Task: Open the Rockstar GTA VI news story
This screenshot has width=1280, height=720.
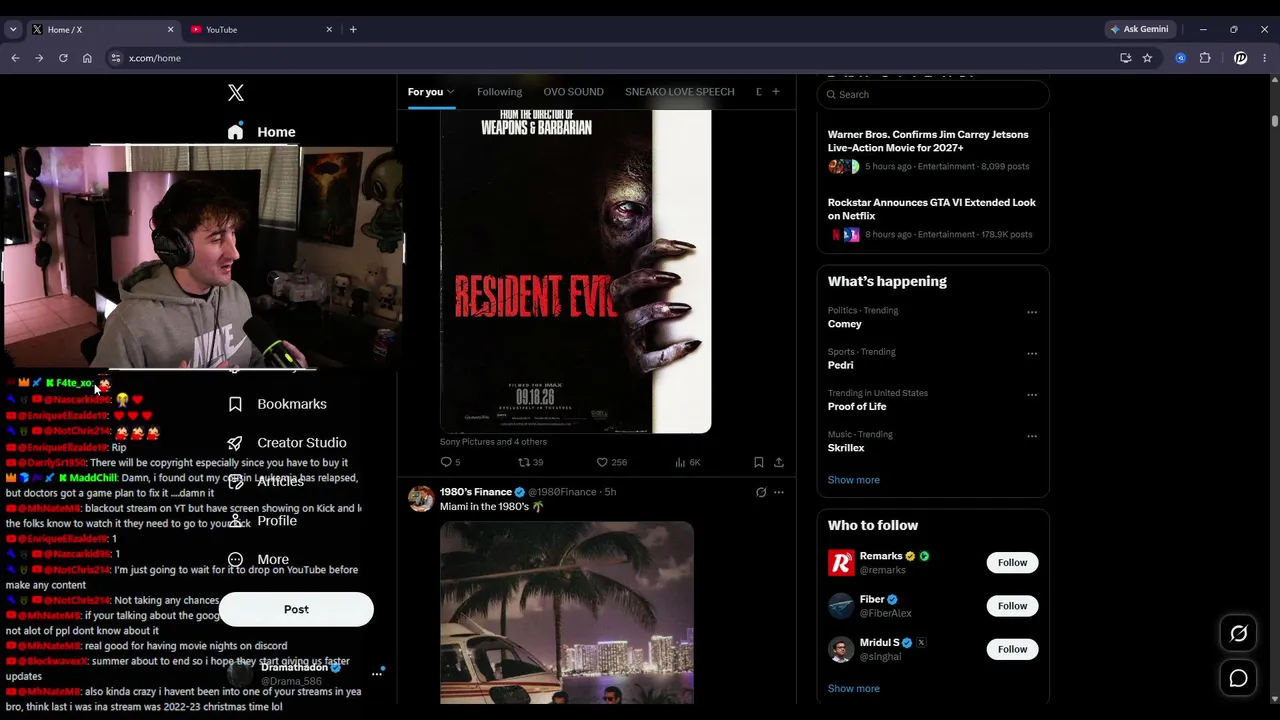Action: 932,218
